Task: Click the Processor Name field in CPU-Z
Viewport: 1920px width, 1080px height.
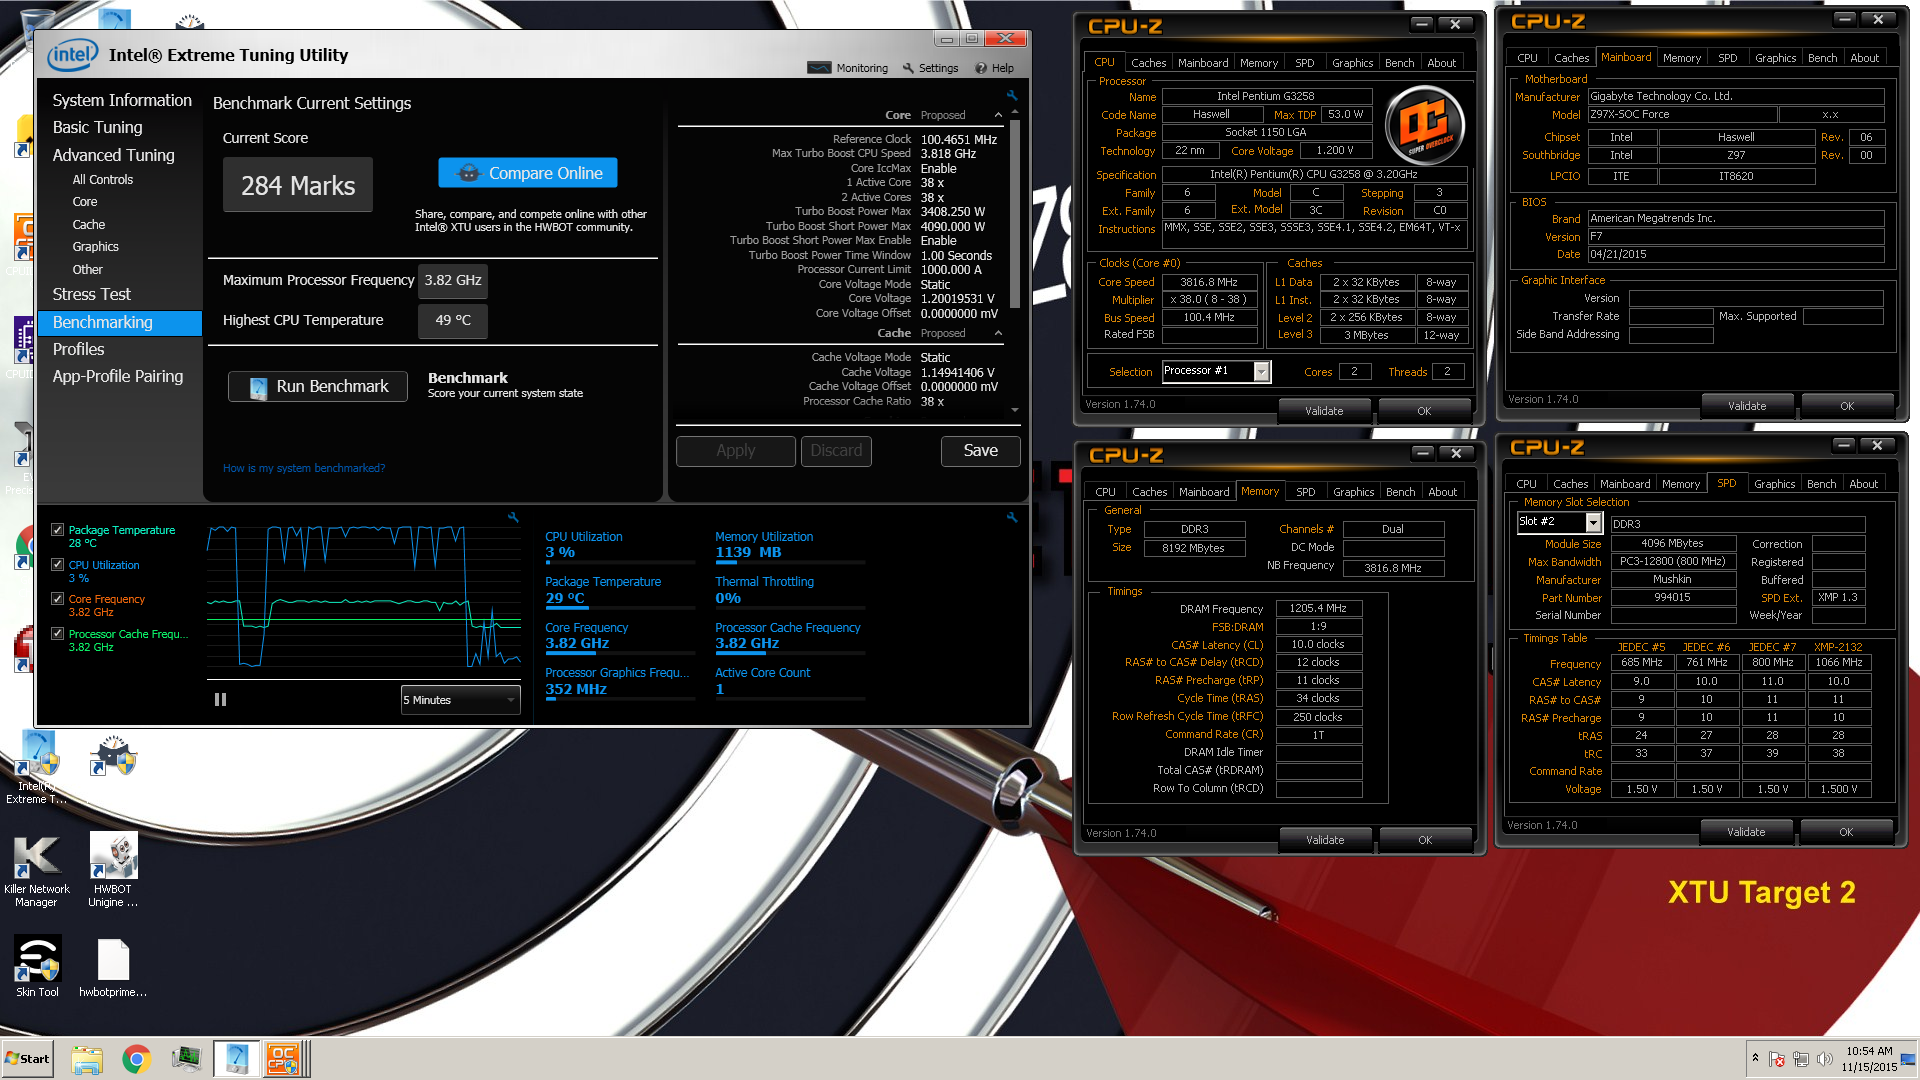Action: (1265, 96)
